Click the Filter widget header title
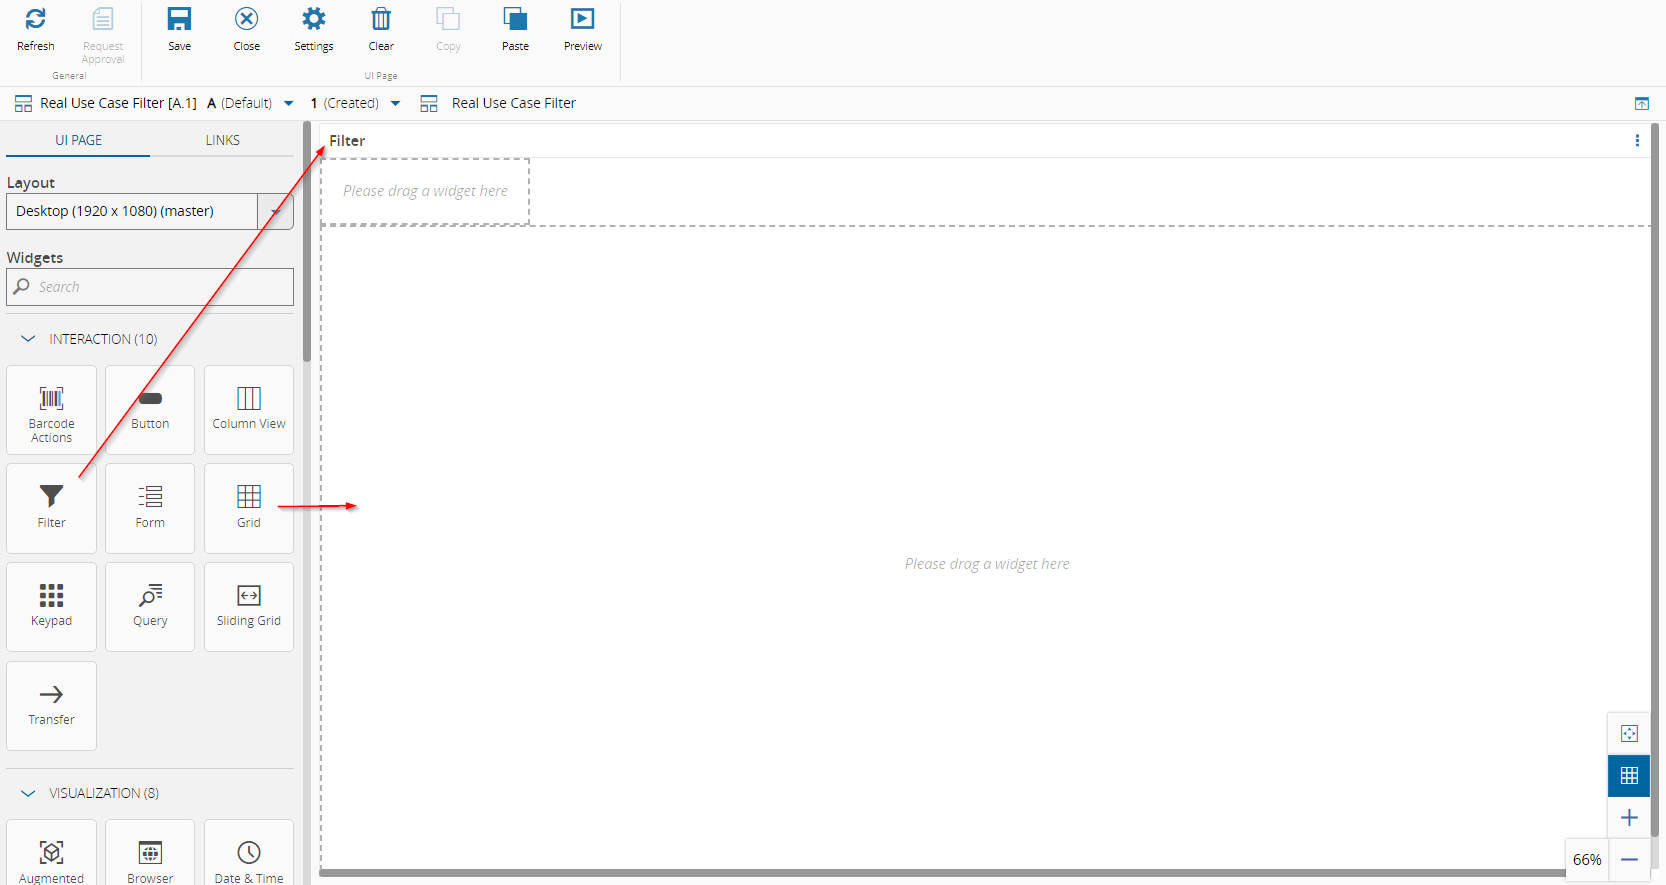Image resolution: width=1666 pixels, height=885 pixels. [347, 141]
